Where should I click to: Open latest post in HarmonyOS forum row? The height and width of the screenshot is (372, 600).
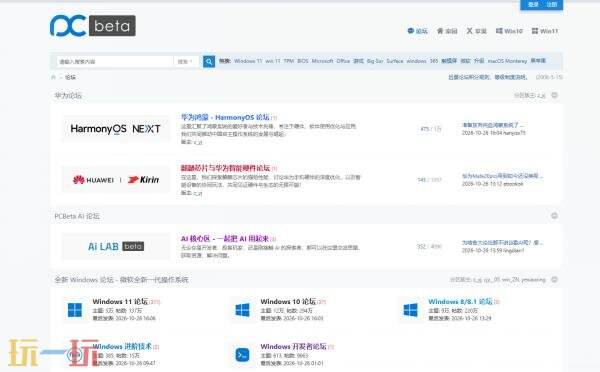click(493, 125)
